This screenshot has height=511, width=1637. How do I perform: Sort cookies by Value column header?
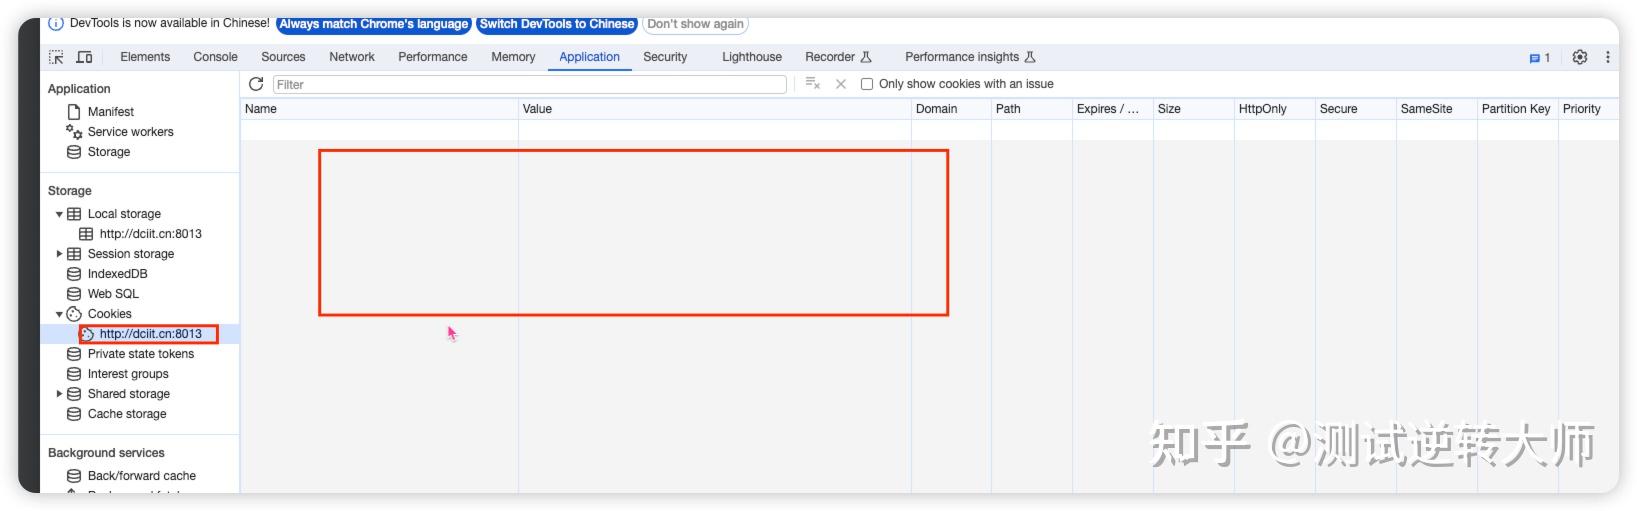715,109
